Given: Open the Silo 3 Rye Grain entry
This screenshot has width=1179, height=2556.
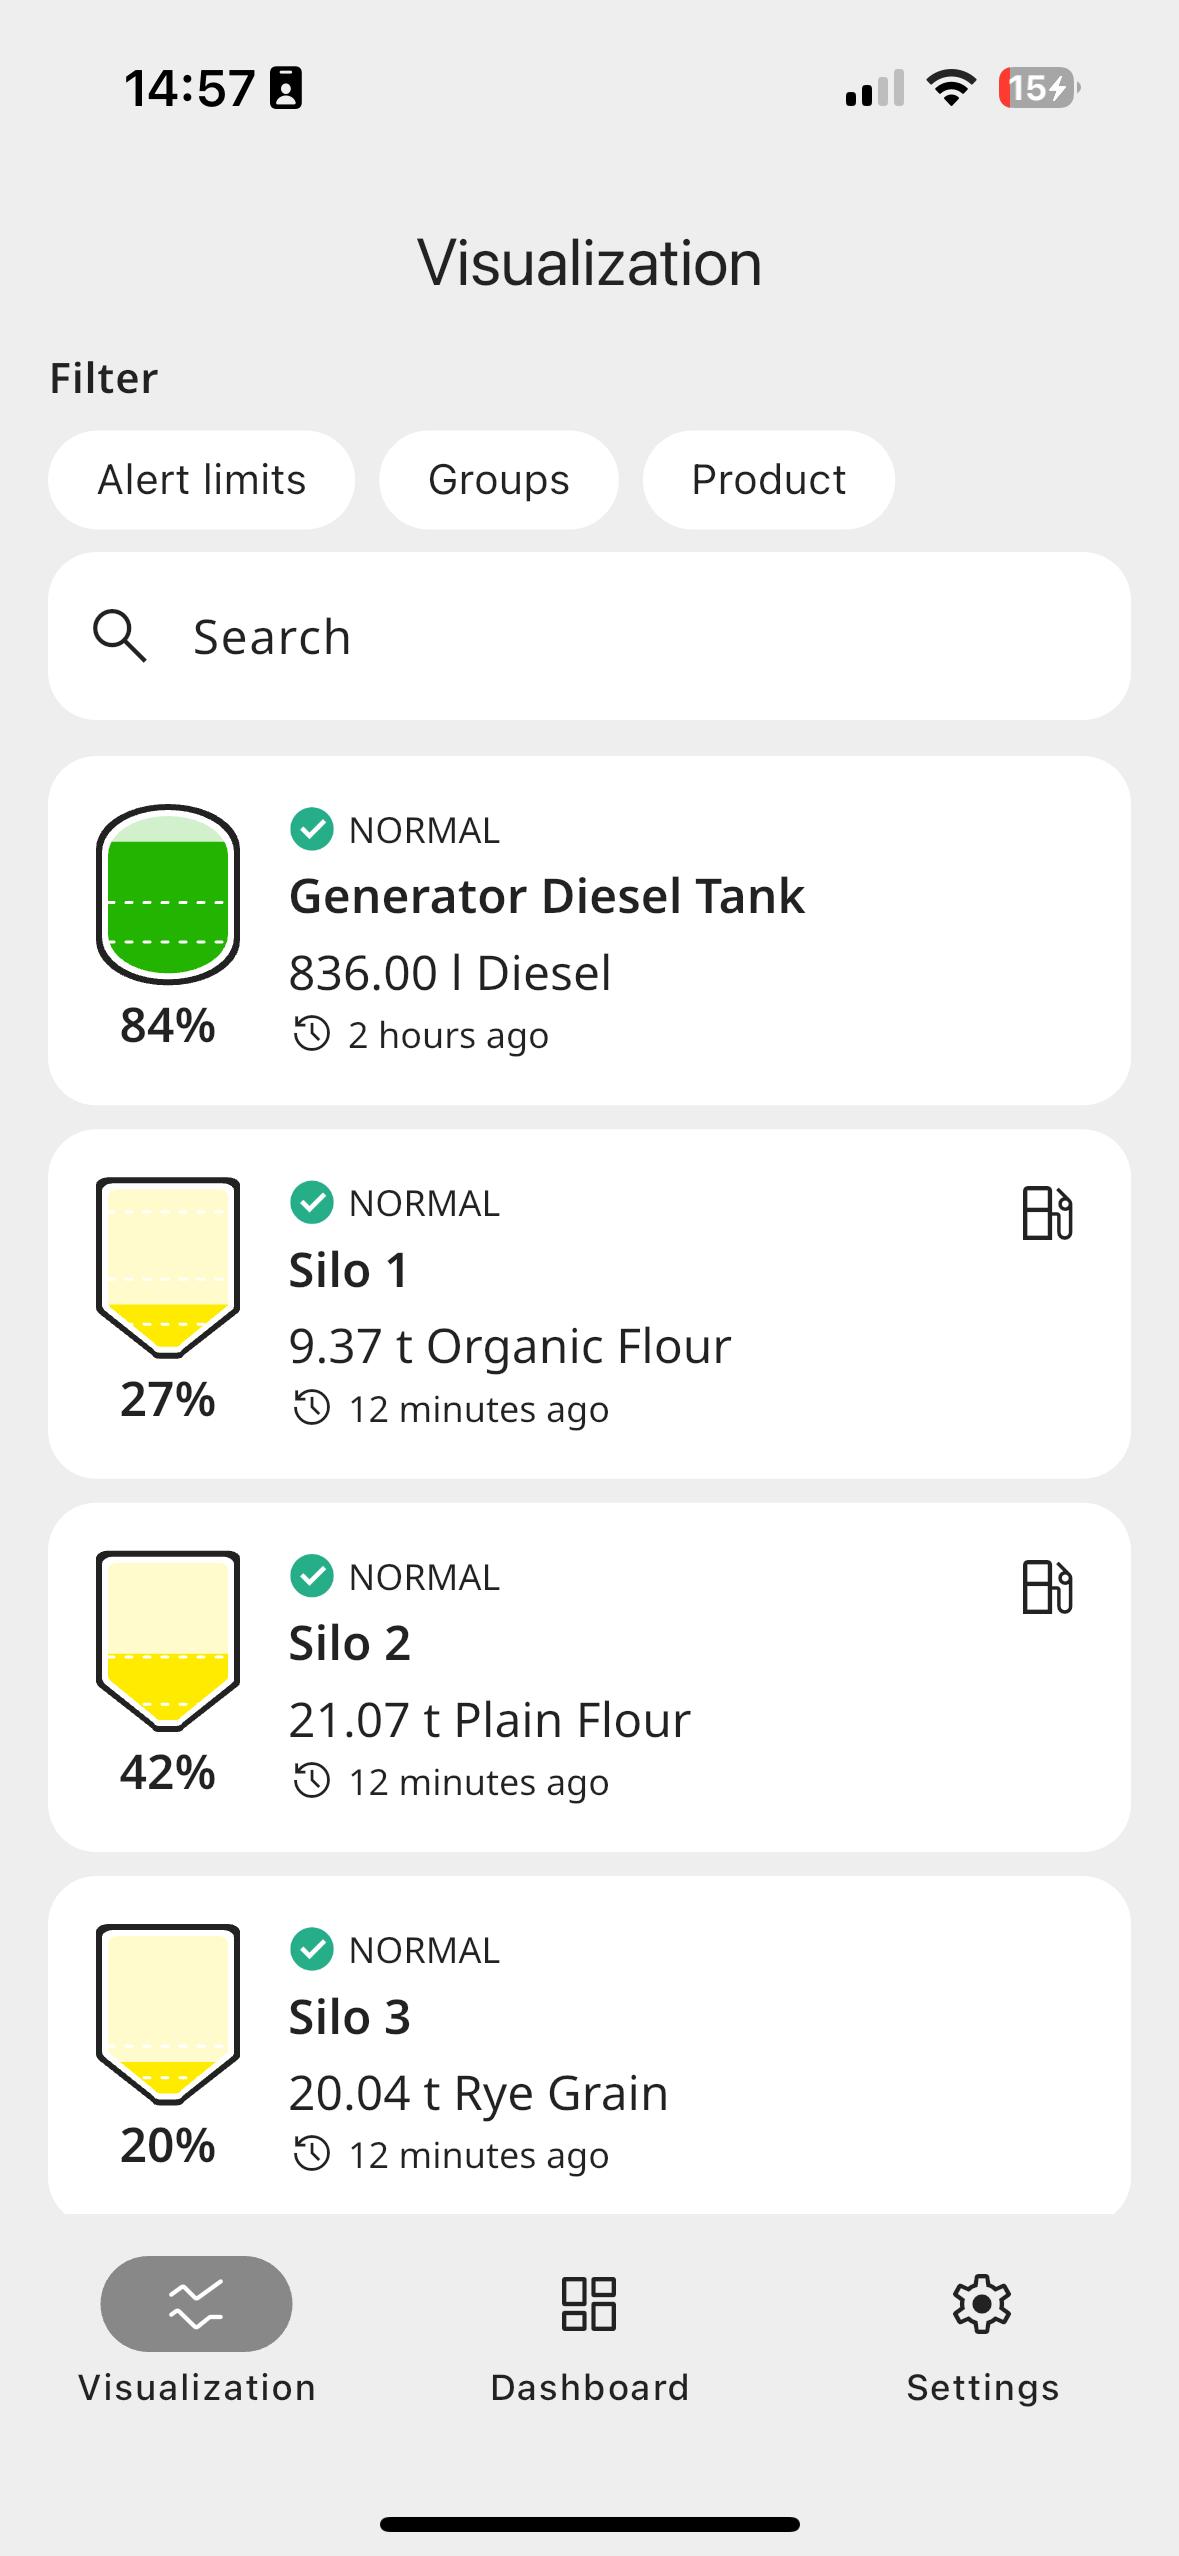Looking at the screenshot, I should (478, 2093).
